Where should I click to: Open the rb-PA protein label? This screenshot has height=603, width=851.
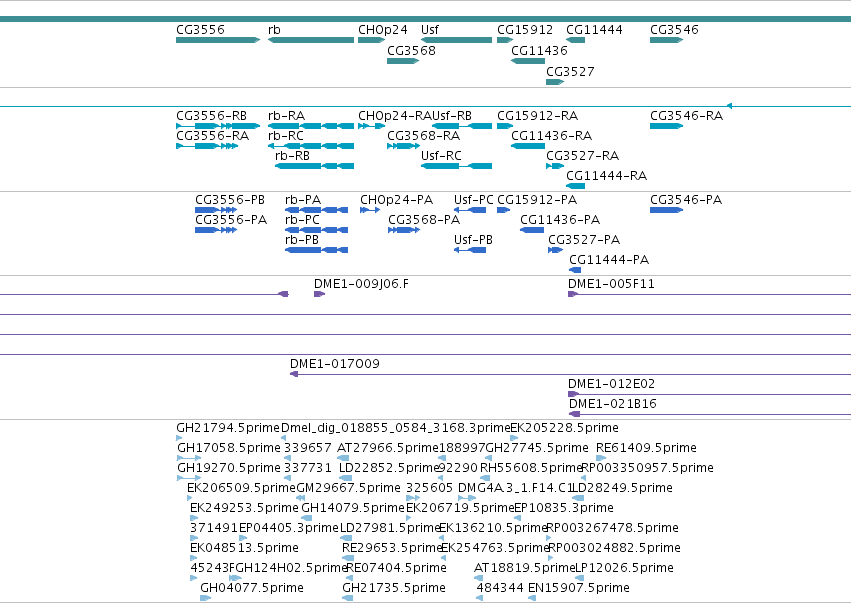coord(303,200)
